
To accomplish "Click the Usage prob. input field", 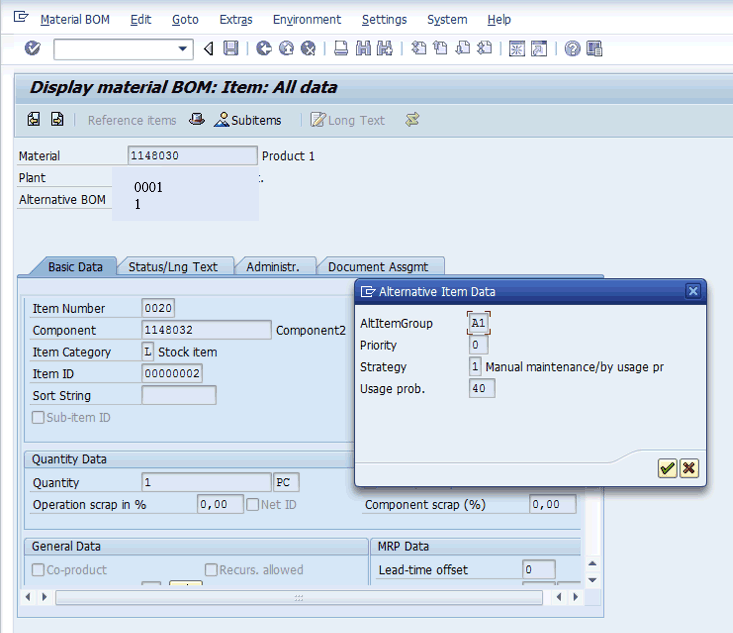I will tap(482, 388).
